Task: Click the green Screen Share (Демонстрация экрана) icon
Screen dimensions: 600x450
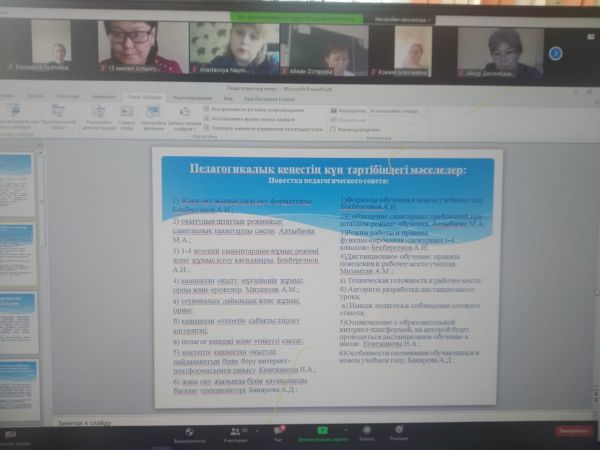Action: pyautogui.click(x=321, y=432)
